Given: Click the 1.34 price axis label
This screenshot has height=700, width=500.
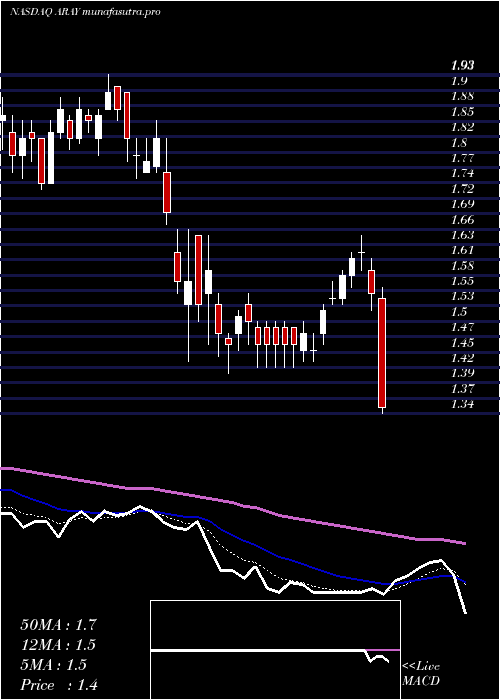Looking at the screenshot, I should (462, 404).
